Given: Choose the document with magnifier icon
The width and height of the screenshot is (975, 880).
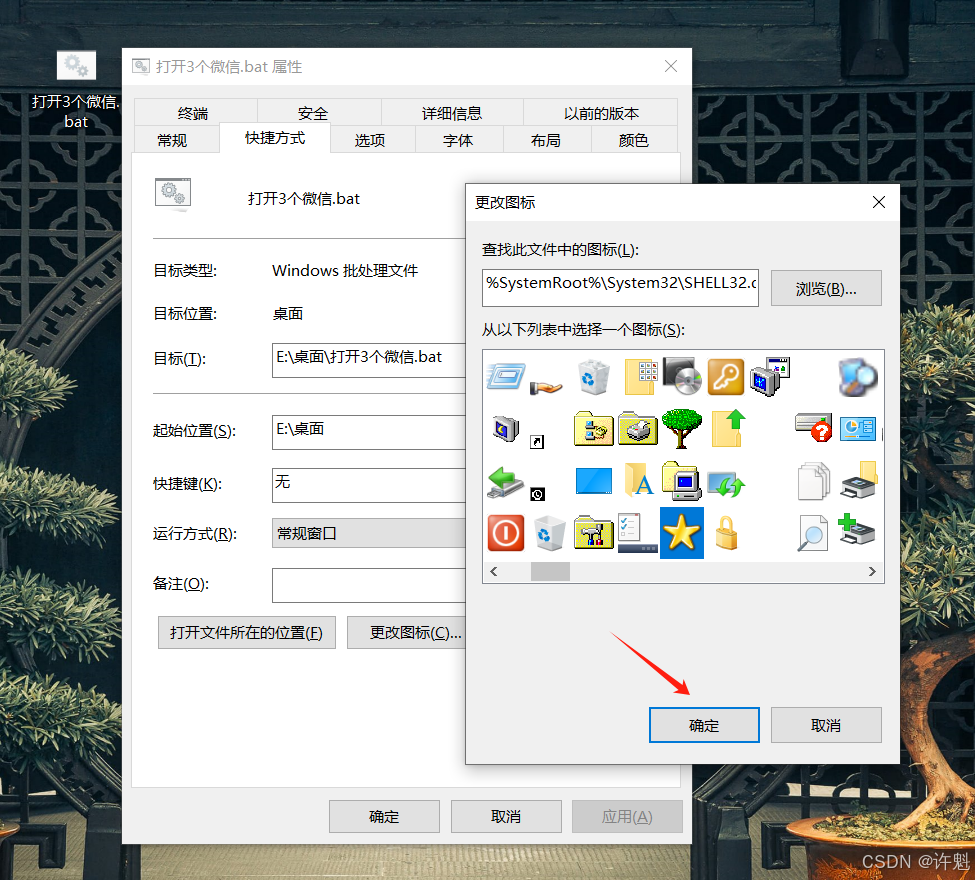Looking at the screenshot, I should [813, 533].
